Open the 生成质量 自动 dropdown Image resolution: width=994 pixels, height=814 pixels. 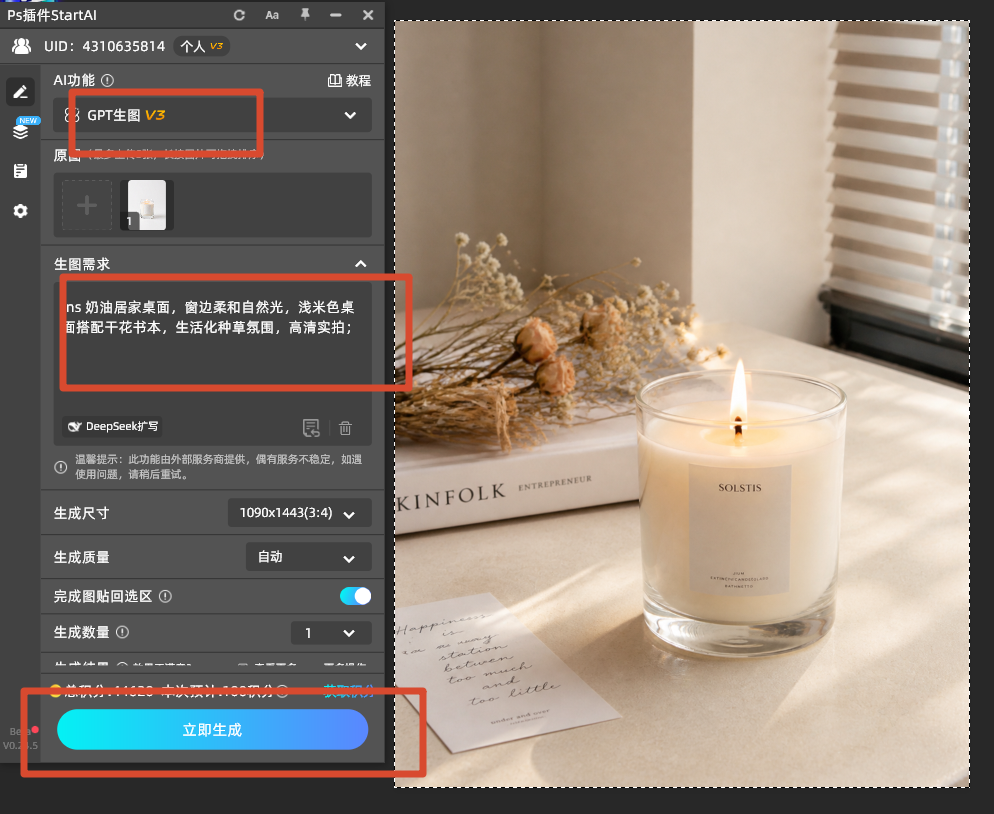coord(309,557)
